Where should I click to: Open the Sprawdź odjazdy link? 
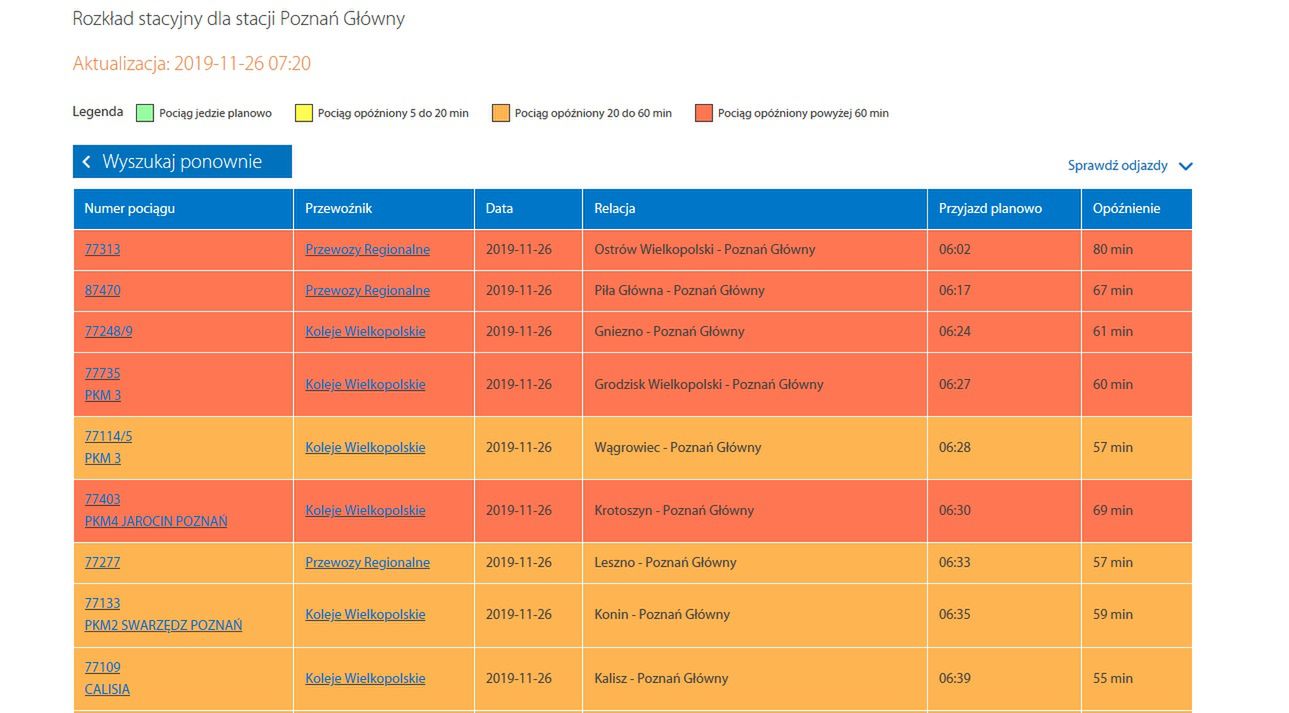1117,166
